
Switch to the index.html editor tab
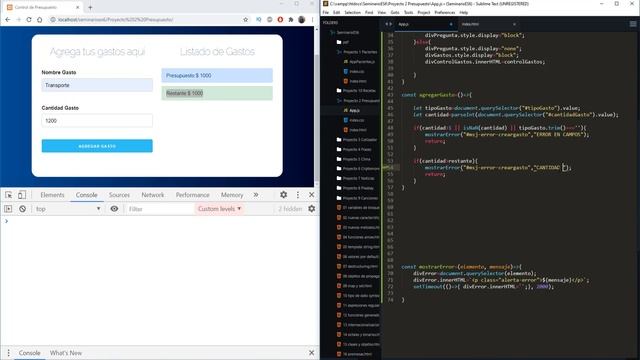pyautogui.click(x=488, y=24)
